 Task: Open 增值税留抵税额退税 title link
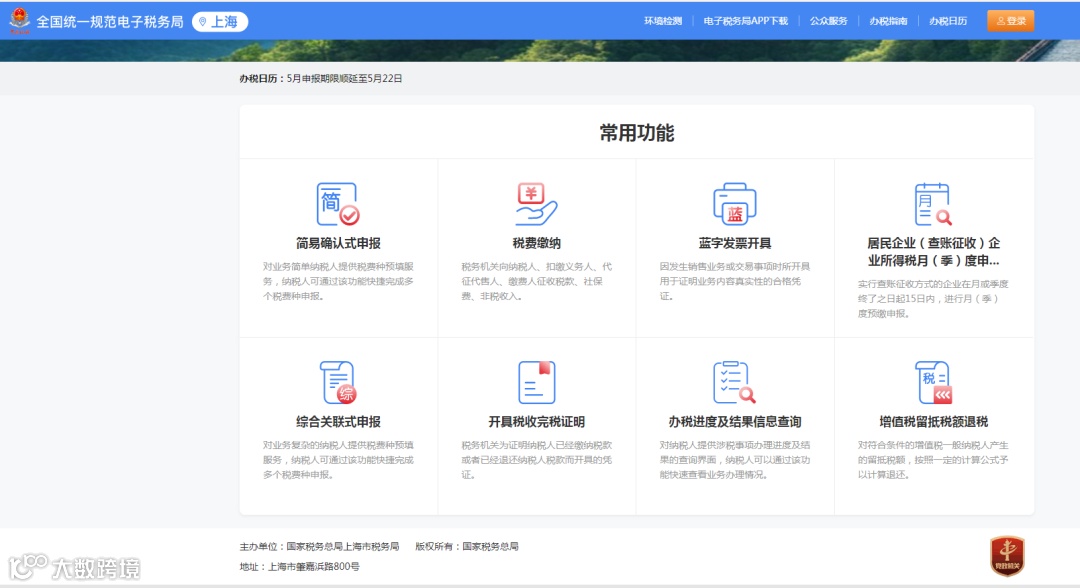(x=933, y=421)
